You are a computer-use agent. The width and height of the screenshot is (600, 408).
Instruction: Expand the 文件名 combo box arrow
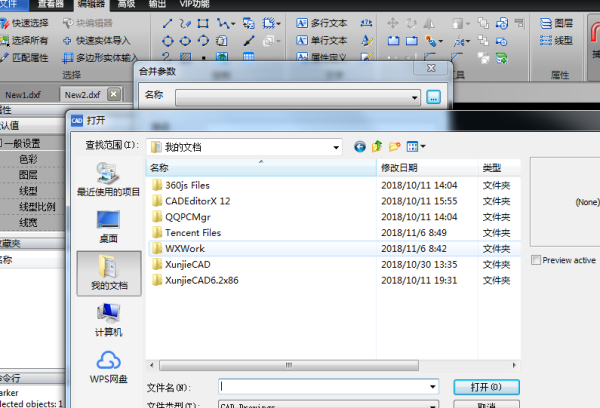coord(432,387)
